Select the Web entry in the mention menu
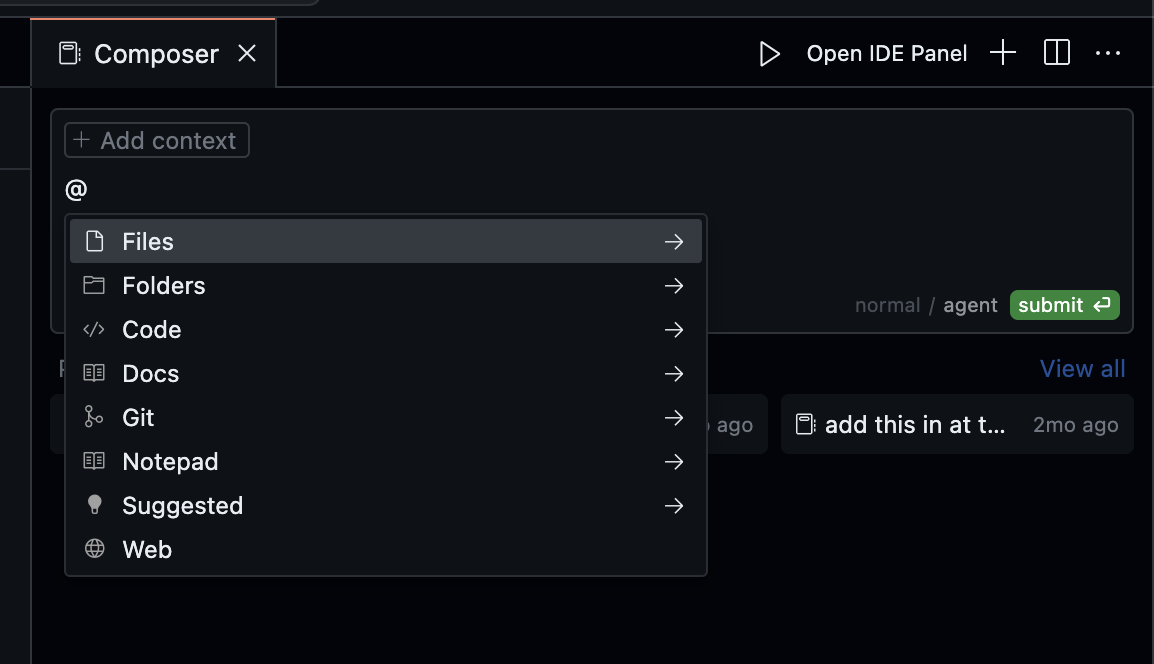 [x=146, y=549]
